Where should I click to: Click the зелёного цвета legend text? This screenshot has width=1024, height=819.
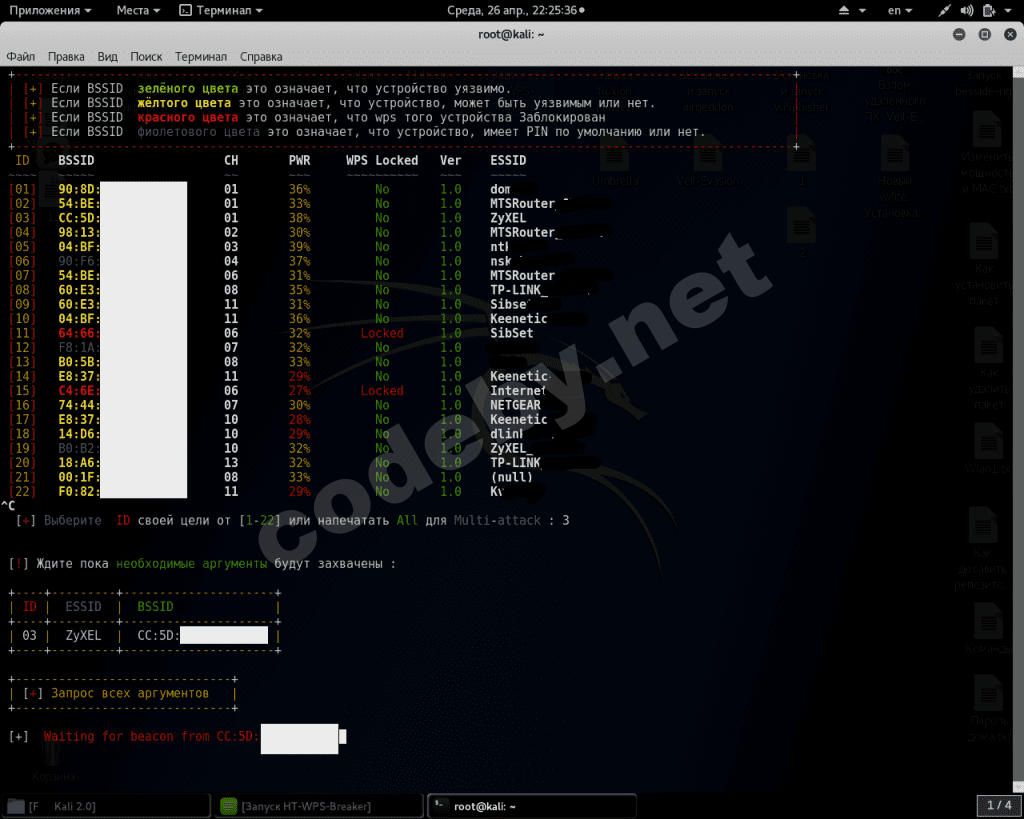pos(187,89)
